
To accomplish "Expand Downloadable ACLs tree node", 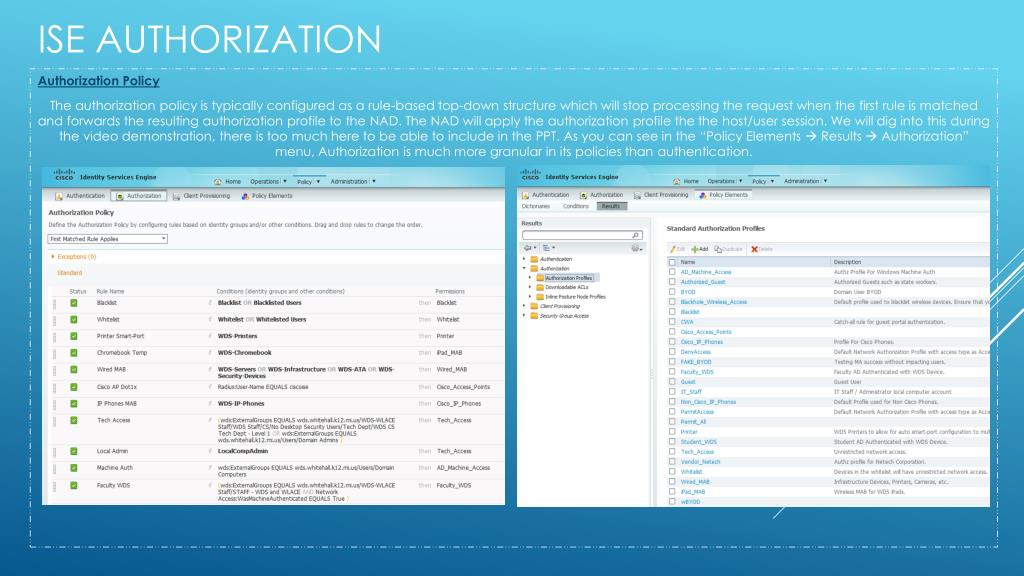I will 530,287.
